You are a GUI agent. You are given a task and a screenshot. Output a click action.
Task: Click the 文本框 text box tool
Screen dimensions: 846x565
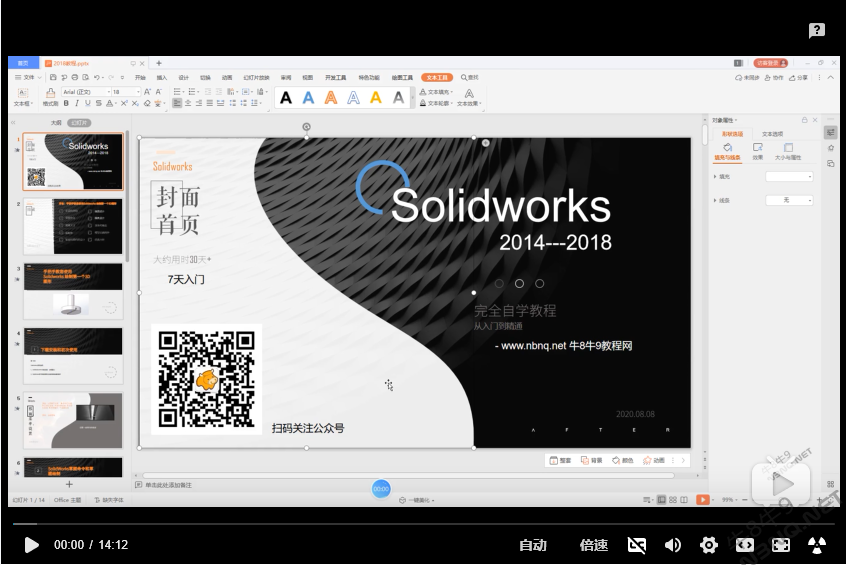click(23, 97)
